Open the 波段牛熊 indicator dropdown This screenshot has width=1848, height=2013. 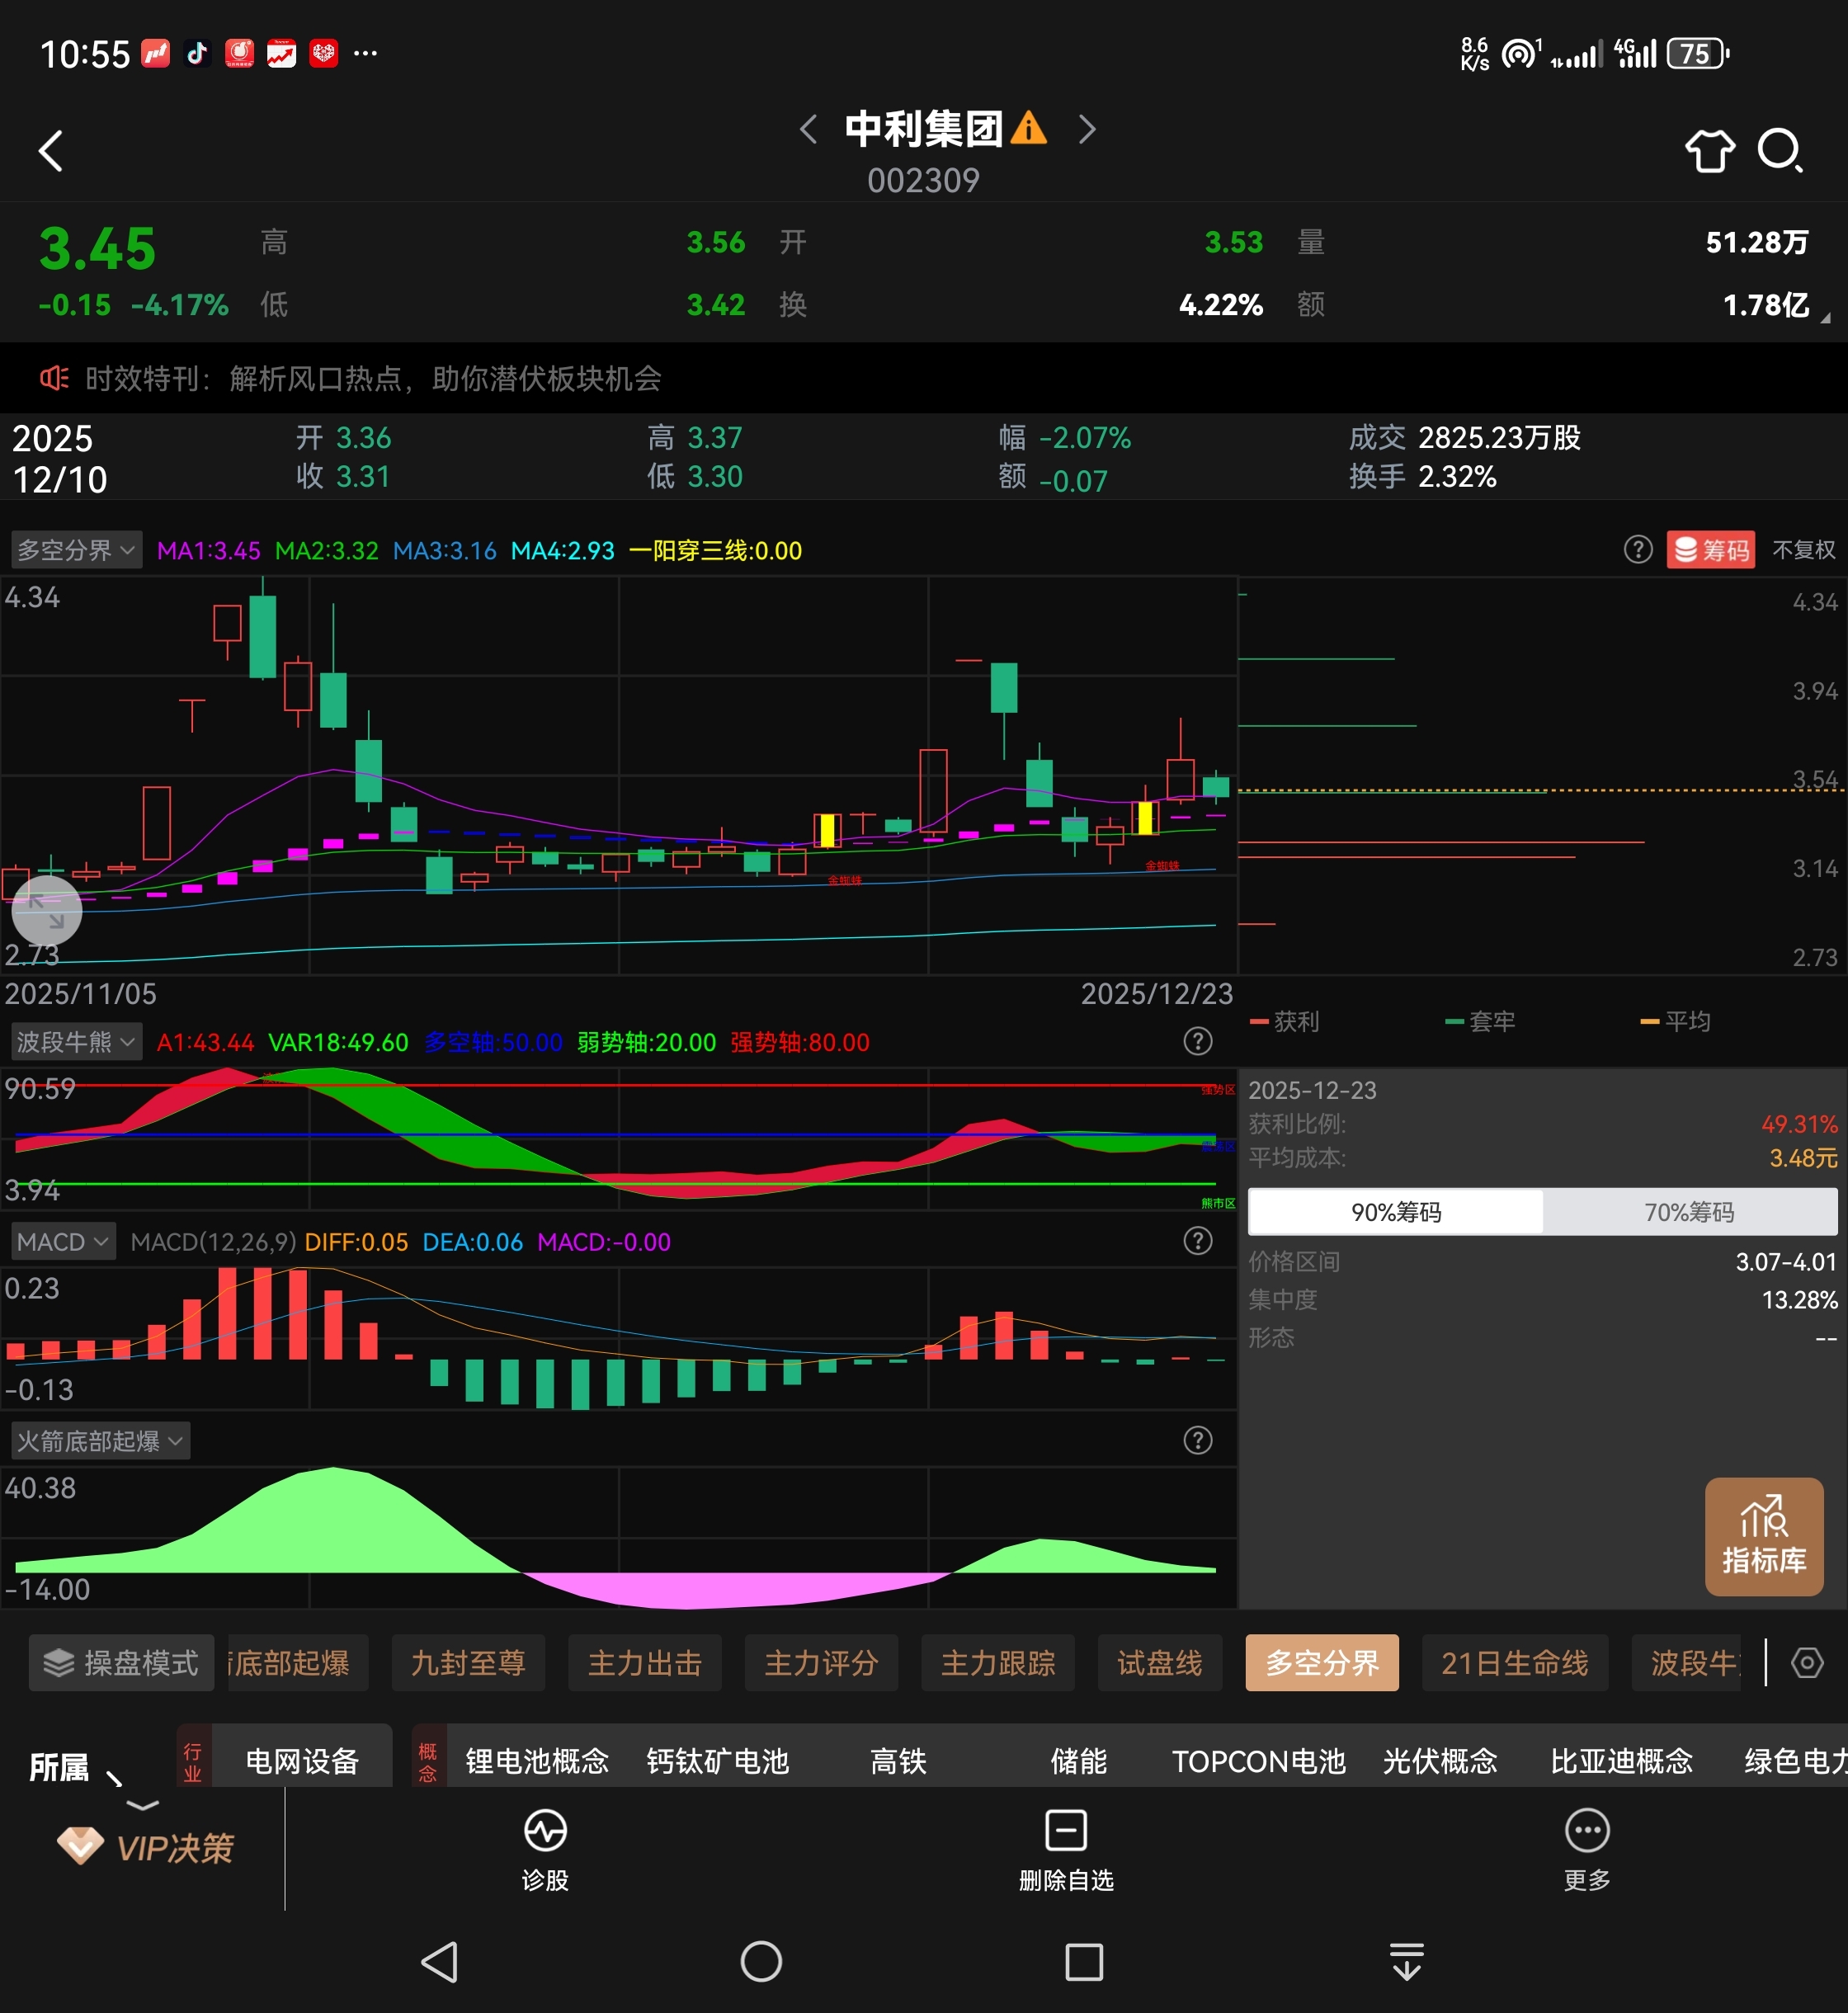pyautogui.click(x=77, y=1042)
